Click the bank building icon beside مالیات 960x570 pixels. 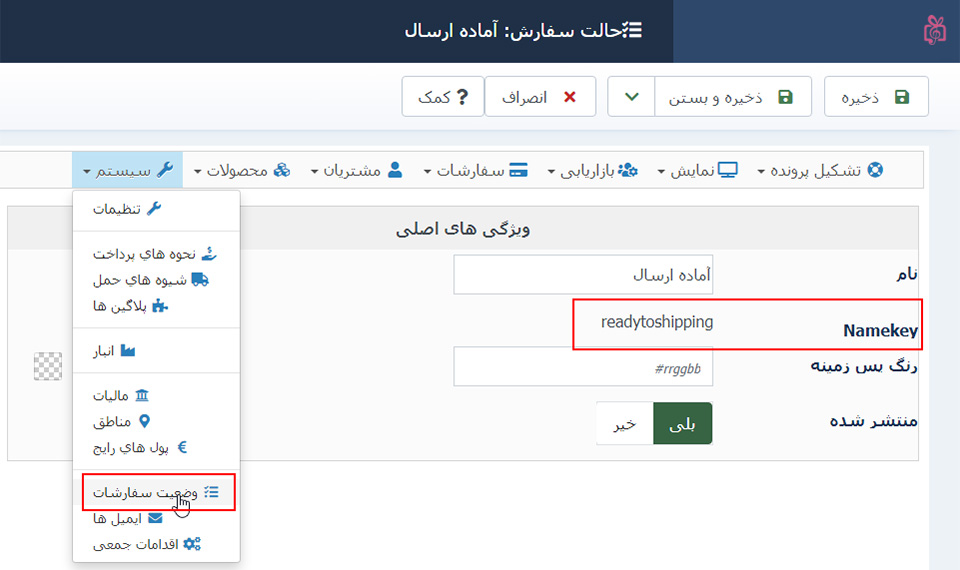141,395
